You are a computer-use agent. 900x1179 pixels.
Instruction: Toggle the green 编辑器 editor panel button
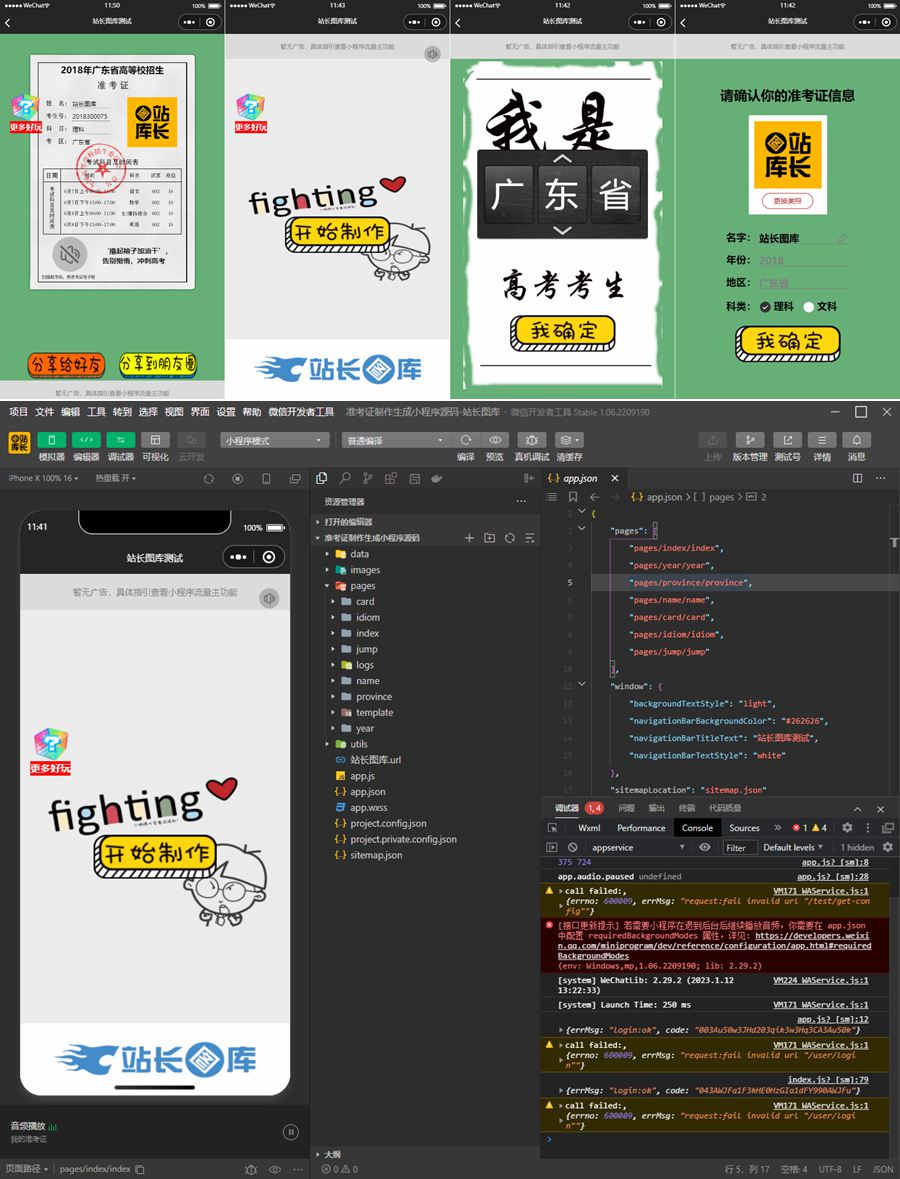(86, 440)
